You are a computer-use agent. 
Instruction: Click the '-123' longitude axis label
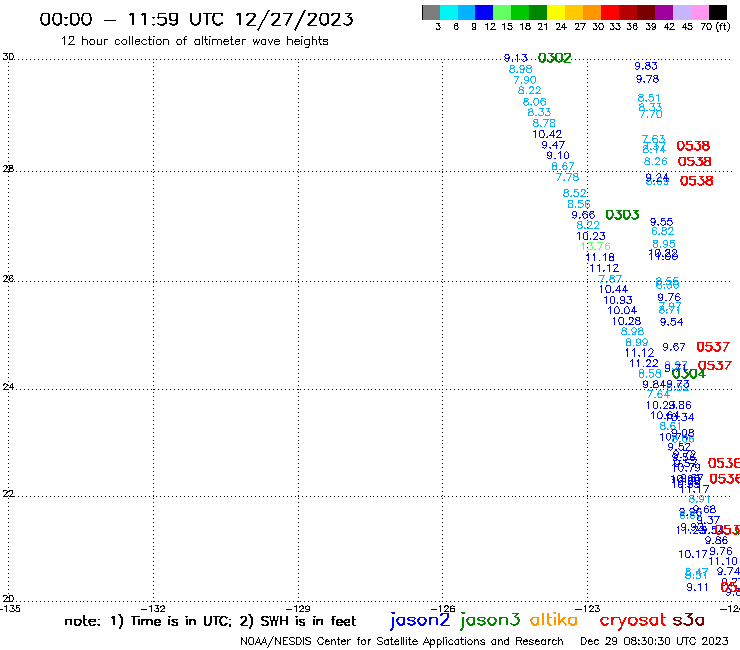tap(588, 608)
